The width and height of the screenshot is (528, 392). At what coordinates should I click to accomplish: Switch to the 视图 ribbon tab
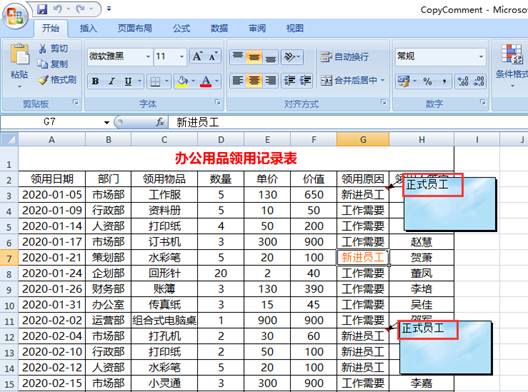click(295, 28)
